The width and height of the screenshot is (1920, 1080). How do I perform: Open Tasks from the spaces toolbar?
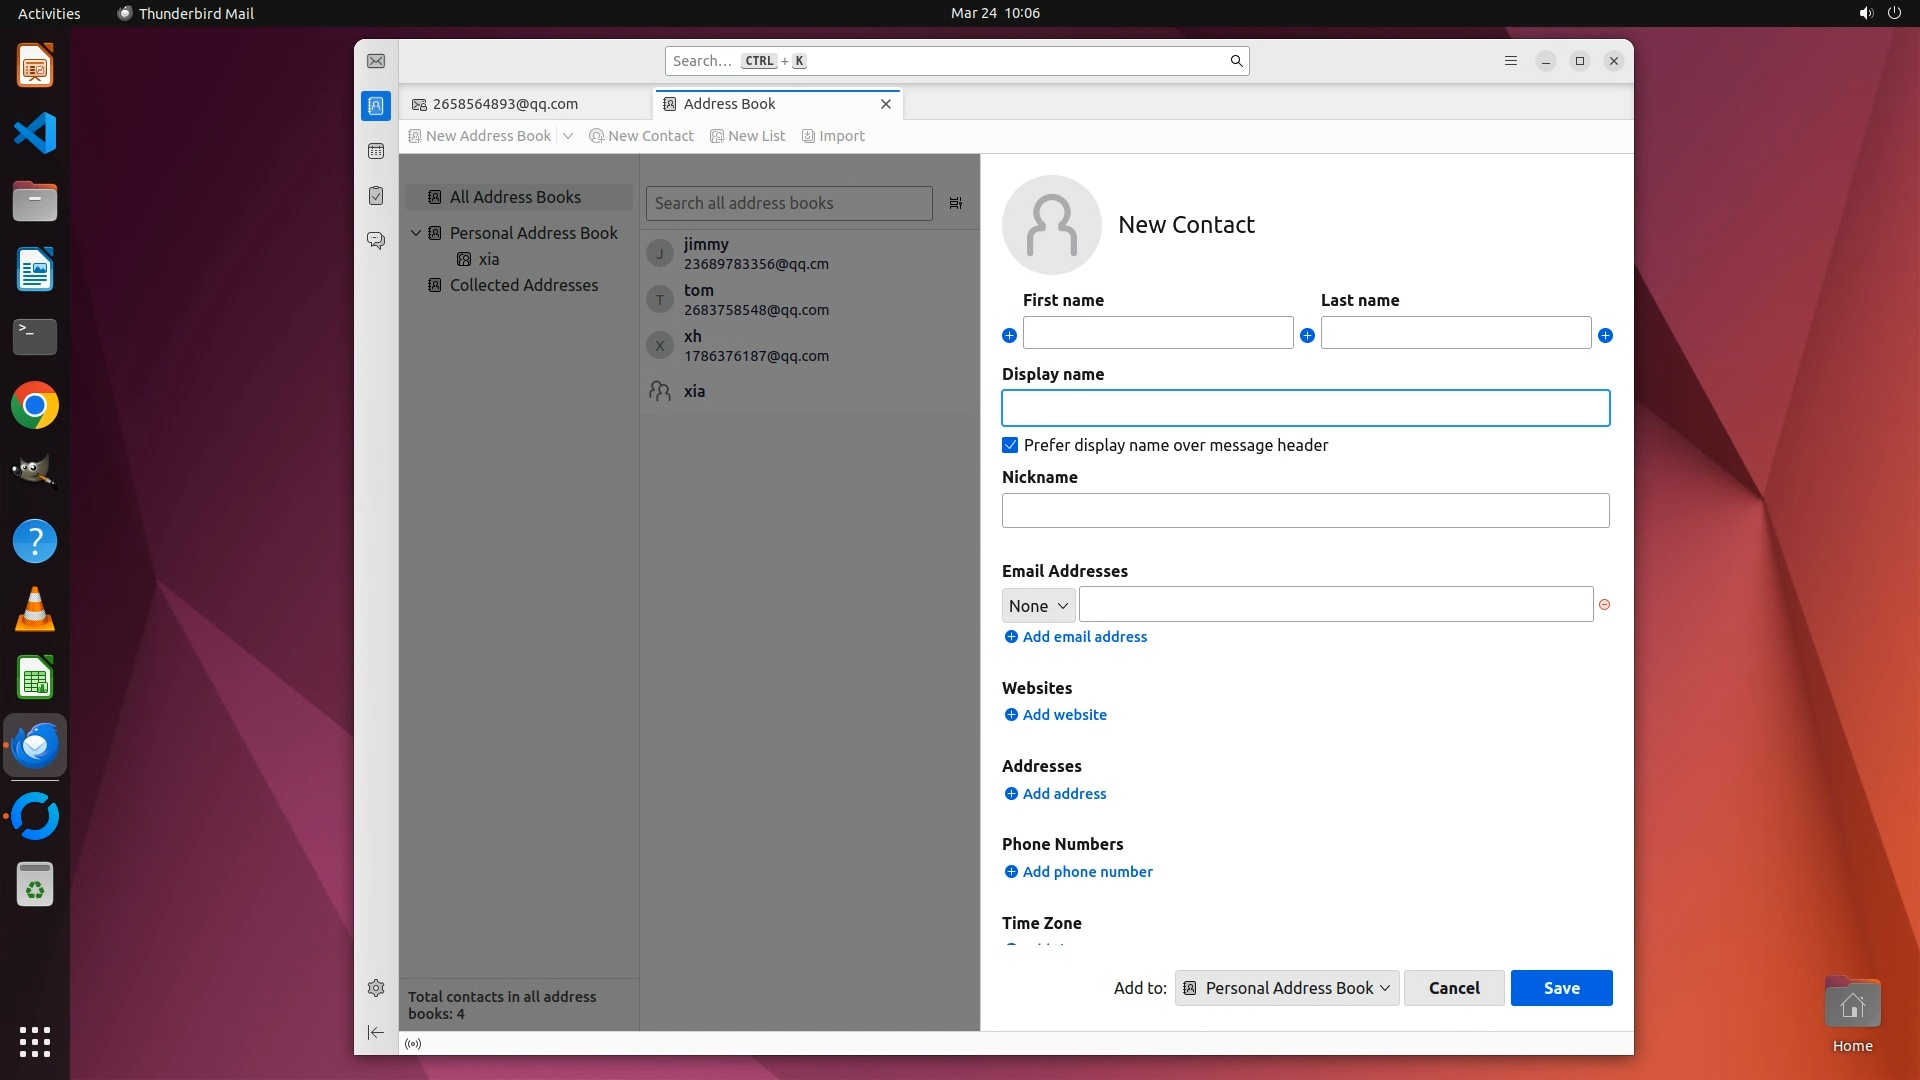pos(376,196)
